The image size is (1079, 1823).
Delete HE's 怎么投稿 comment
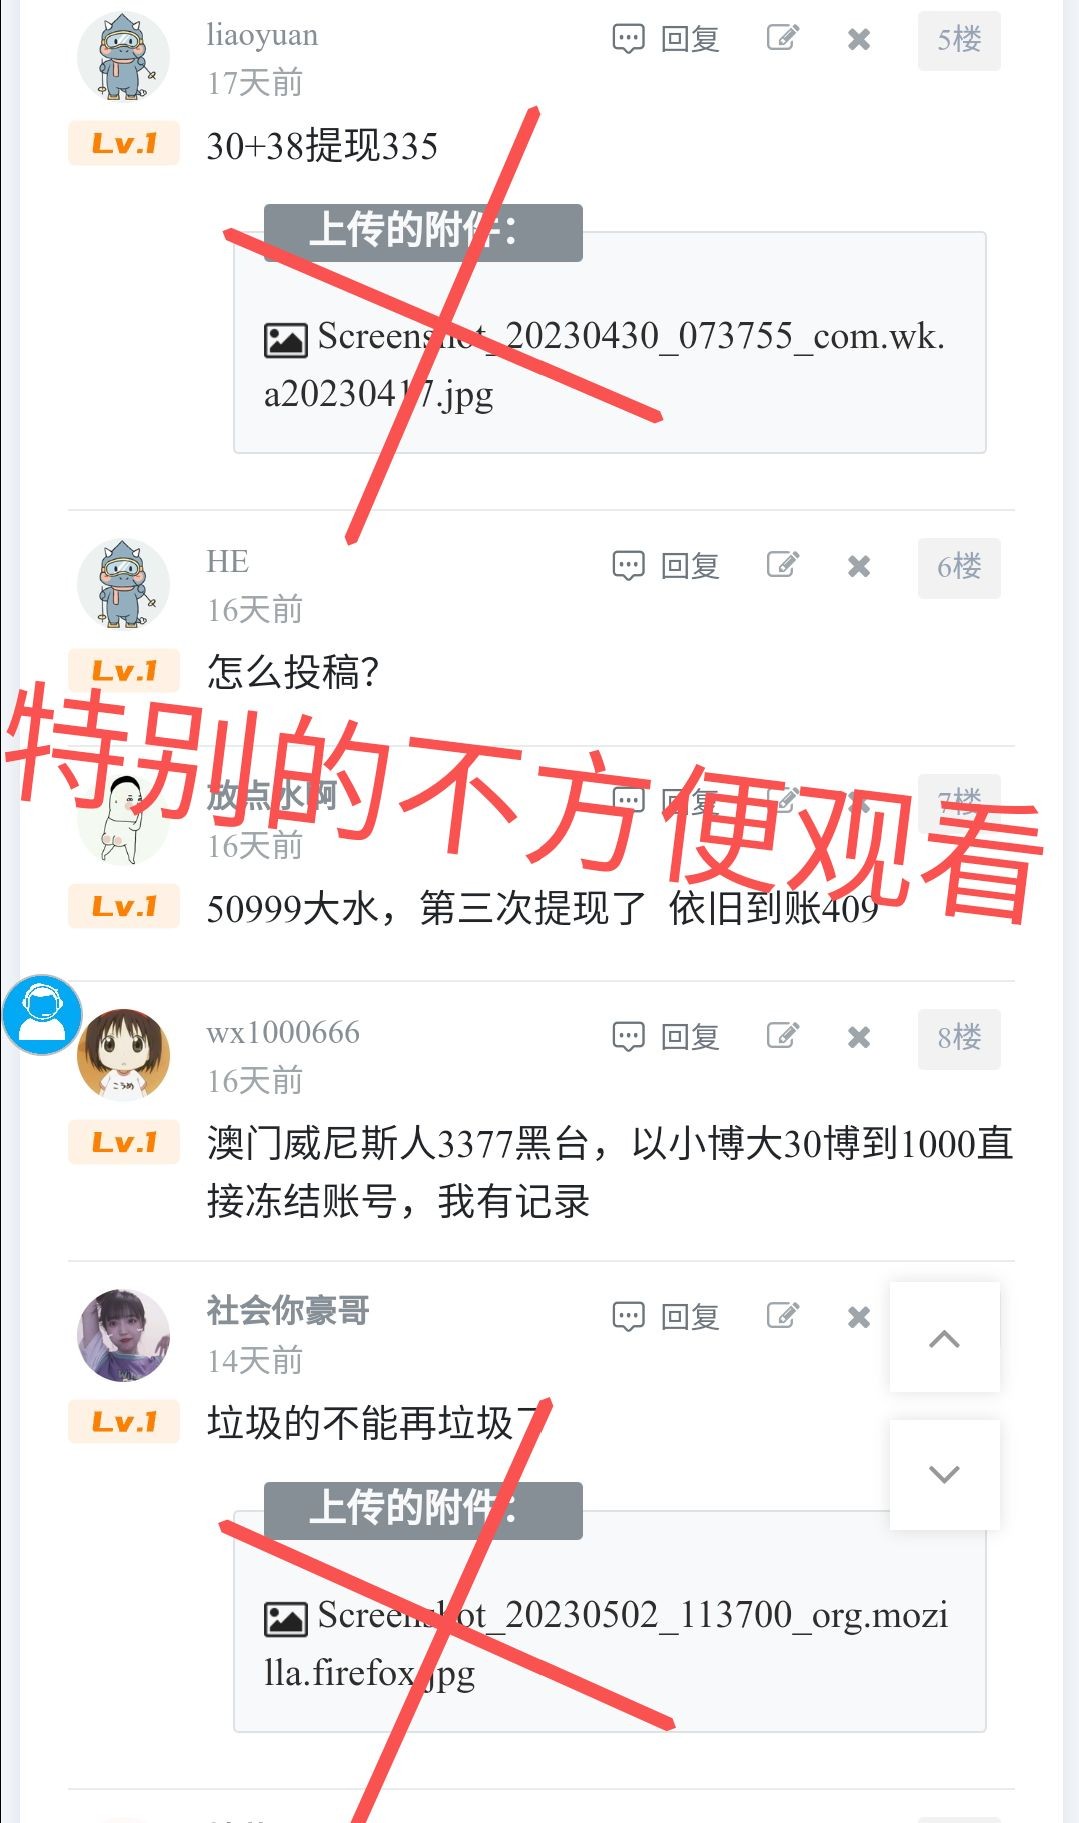[859, 567]
